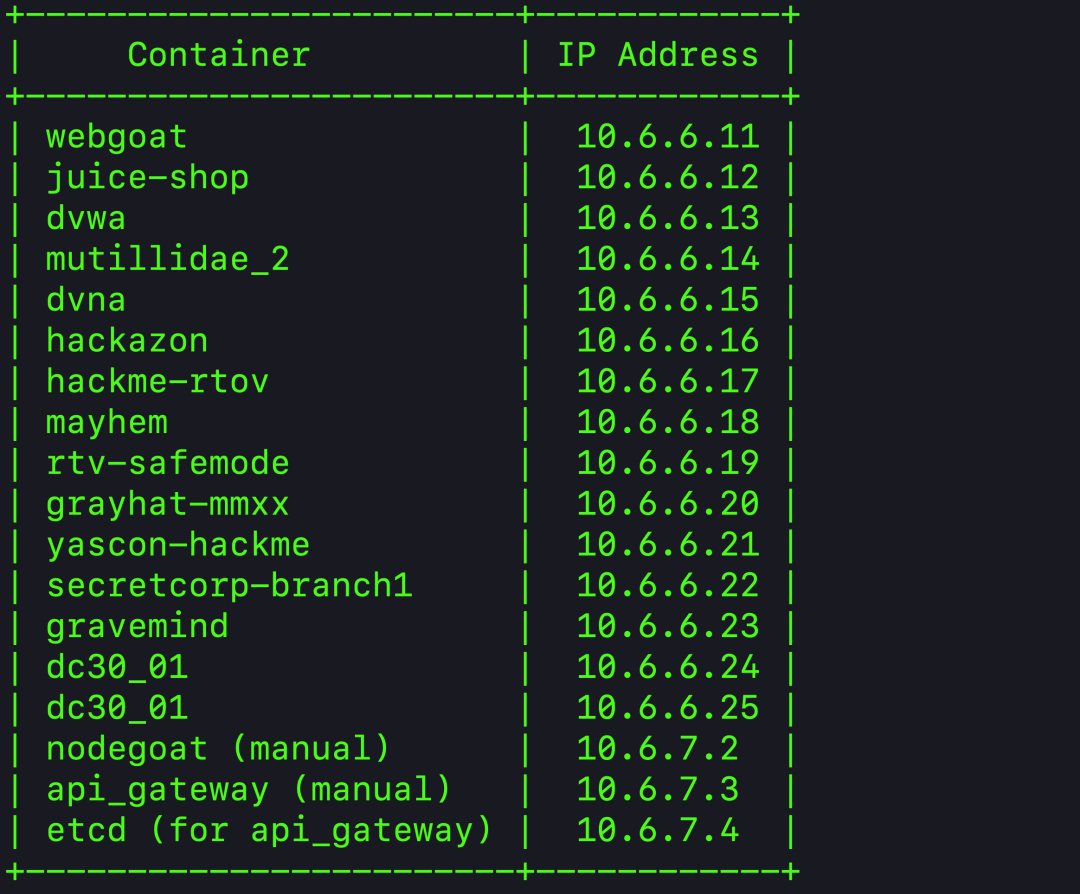Click the Container column header

(219, 55)
